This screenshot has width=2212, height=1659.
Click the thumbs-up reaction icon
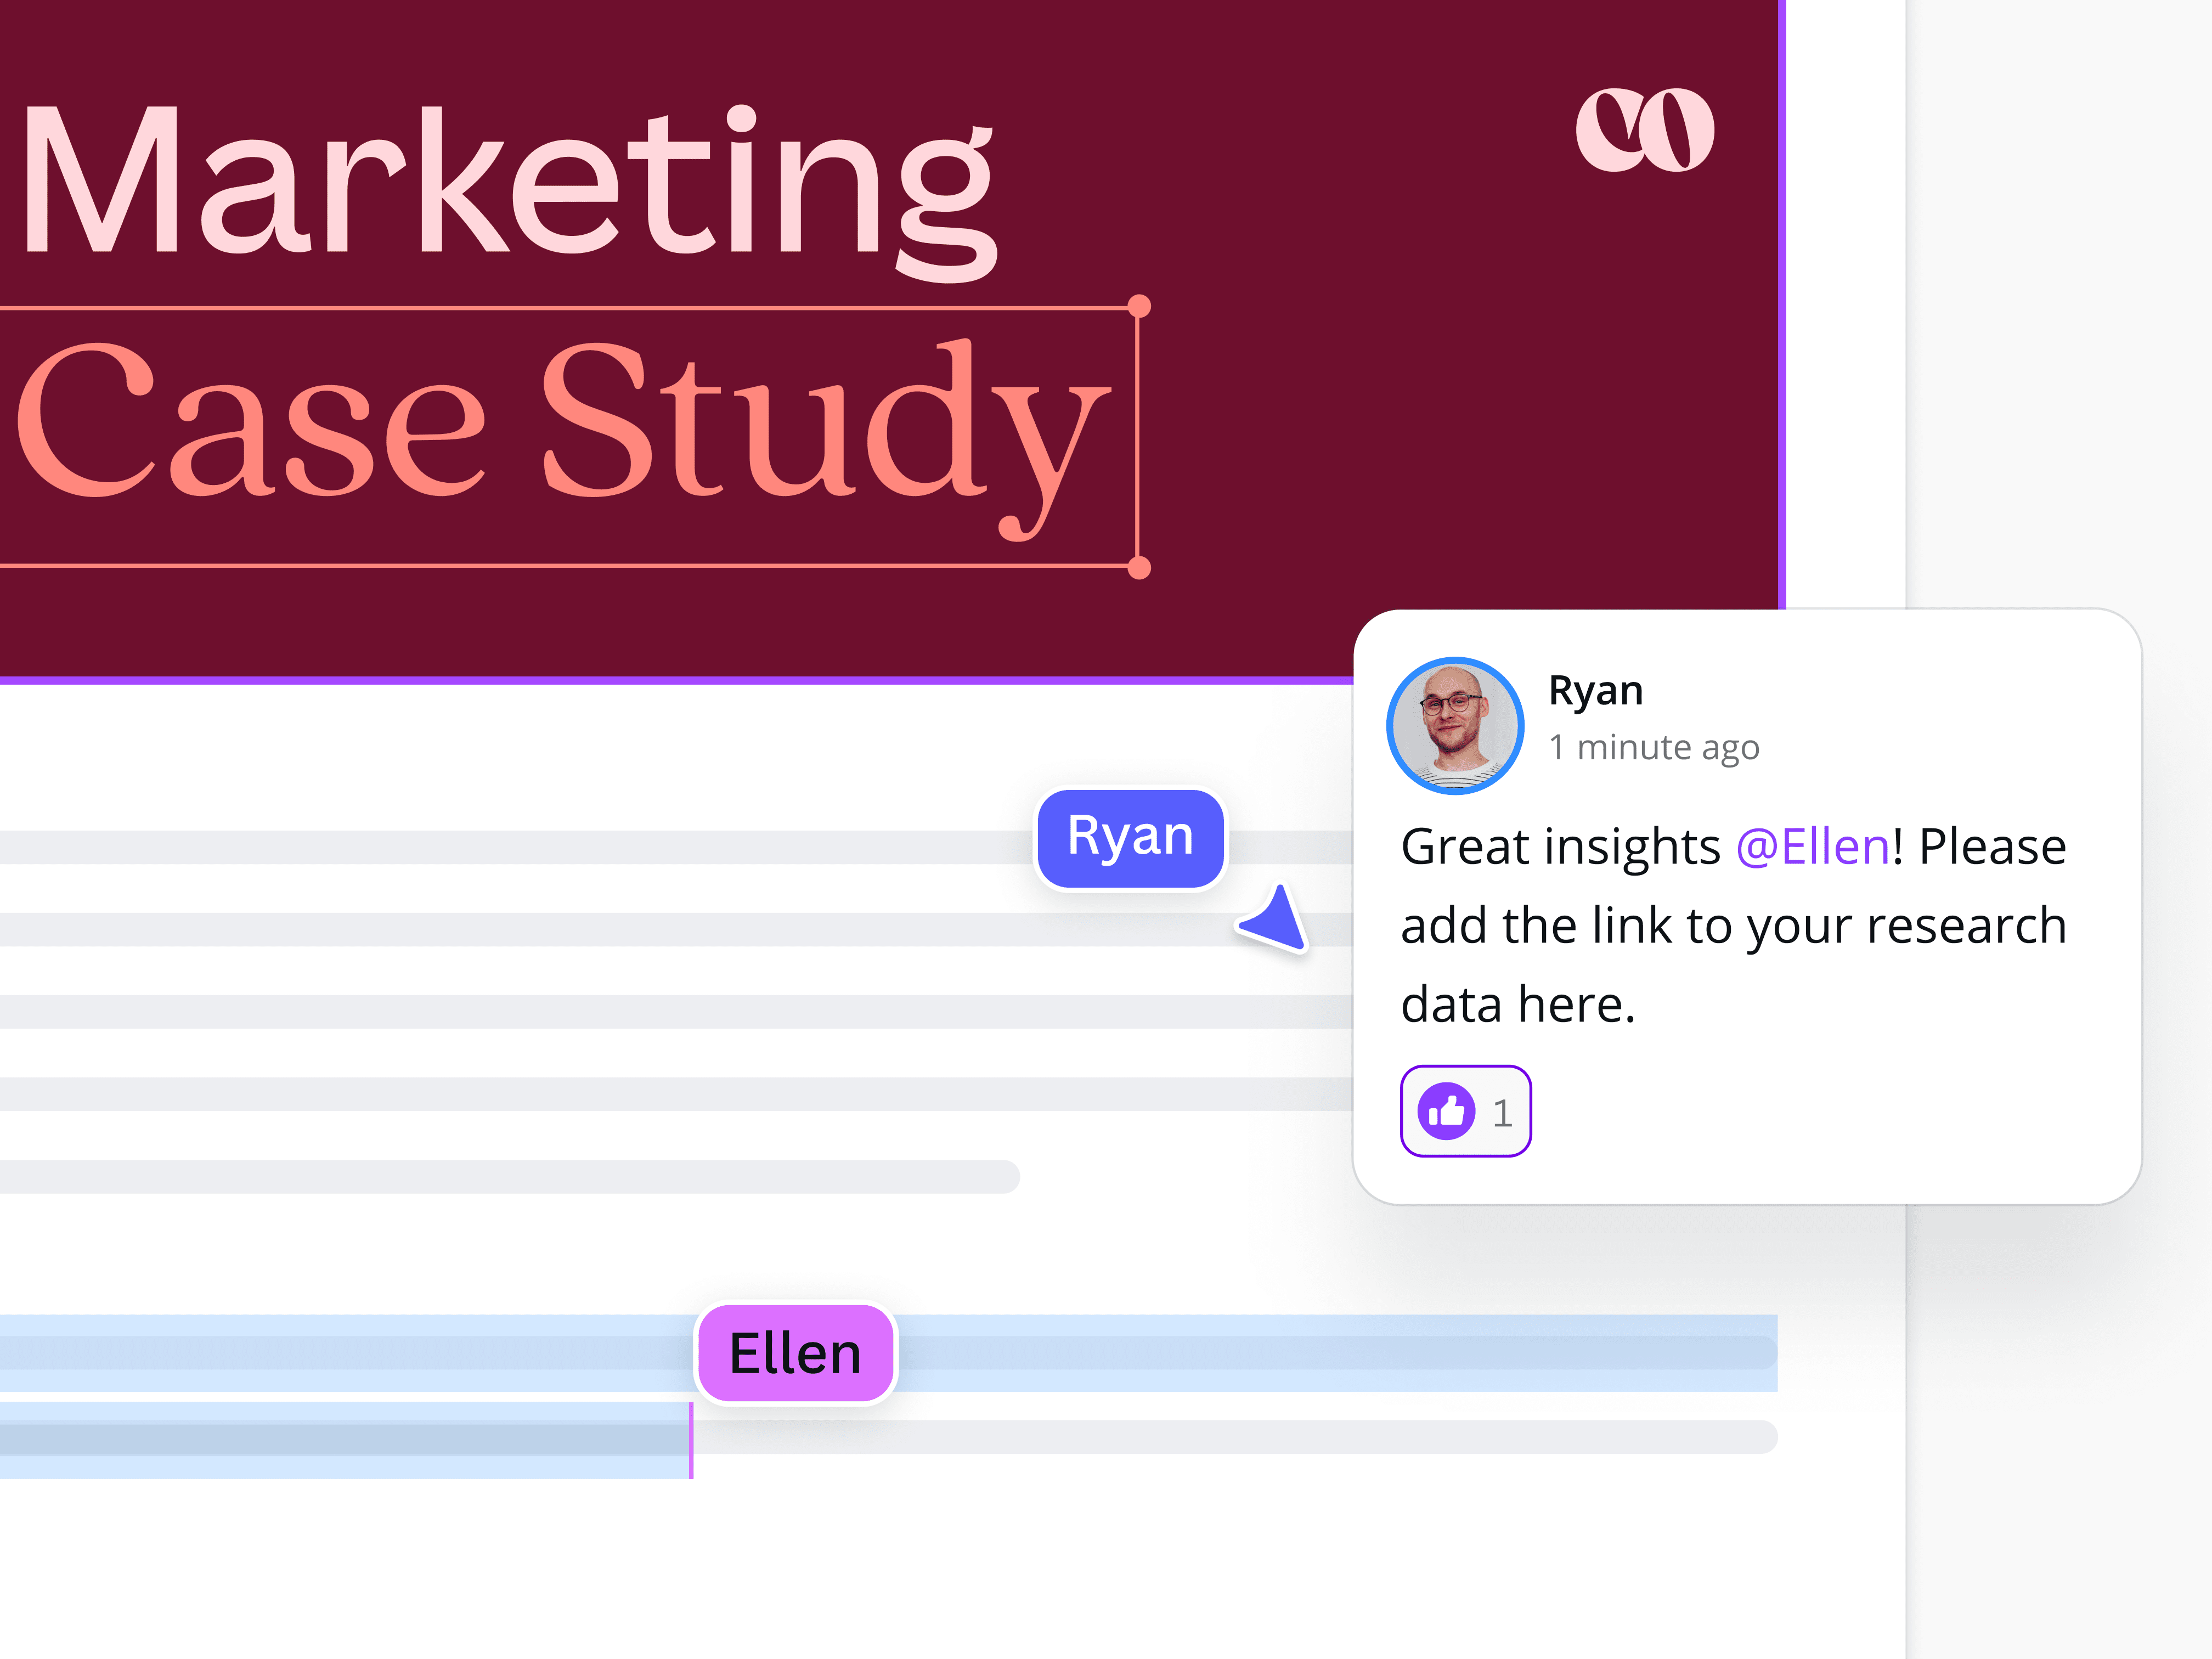coord(1448,1110)
